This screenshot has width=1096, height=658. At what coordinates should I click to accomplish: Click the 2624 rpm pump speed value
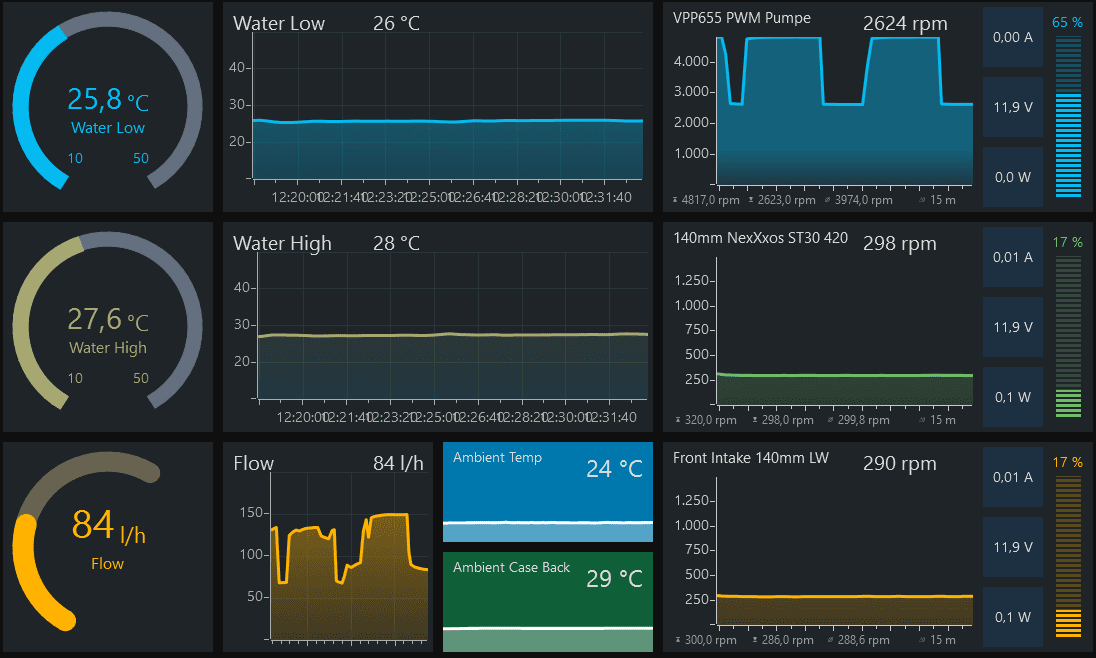point(905,23)
